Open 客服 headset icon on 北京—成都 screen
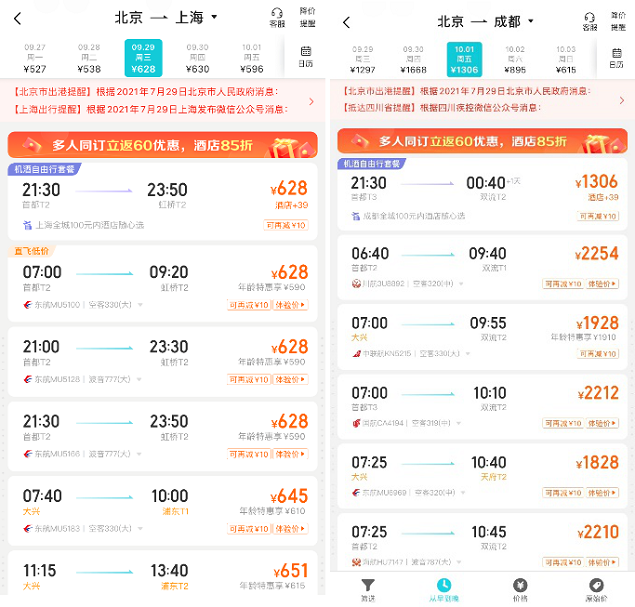The width and height of the screenshot is (635, 607). [x=590, y=20]
